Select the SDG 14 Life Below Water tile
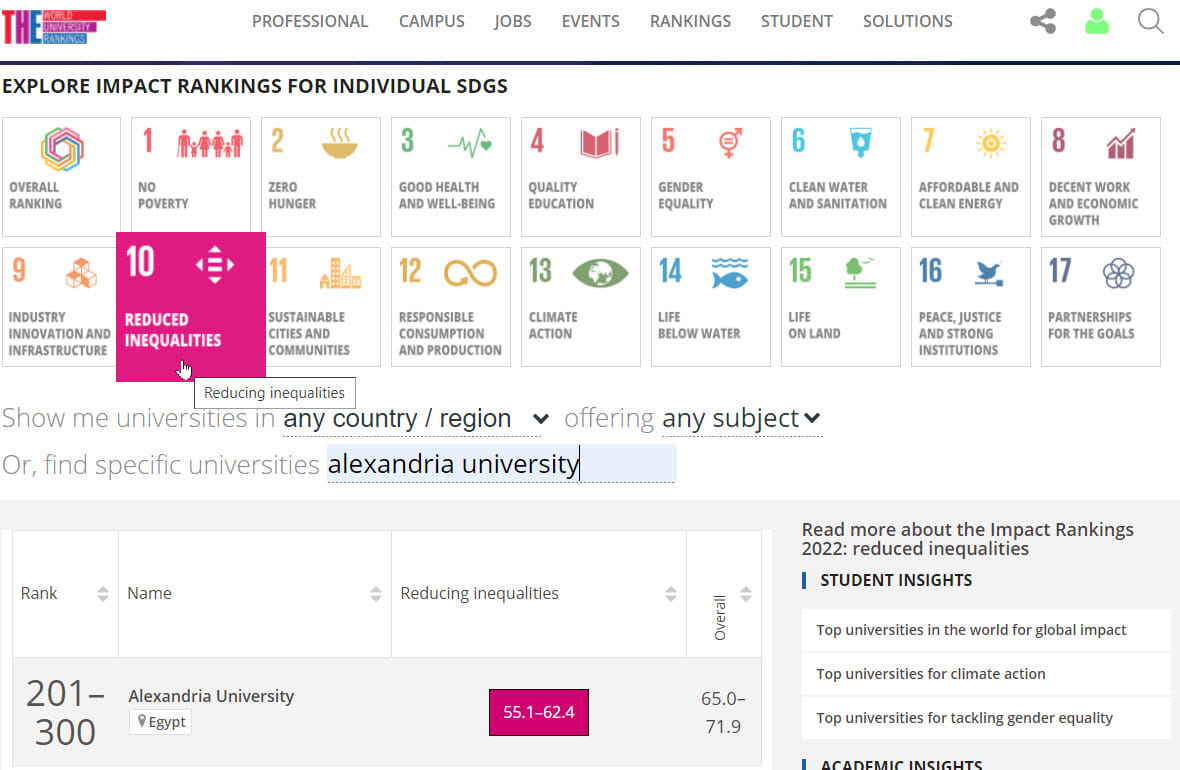This screenshot has width=1180, height=770. pyautogui.click(x=710, y=306)
